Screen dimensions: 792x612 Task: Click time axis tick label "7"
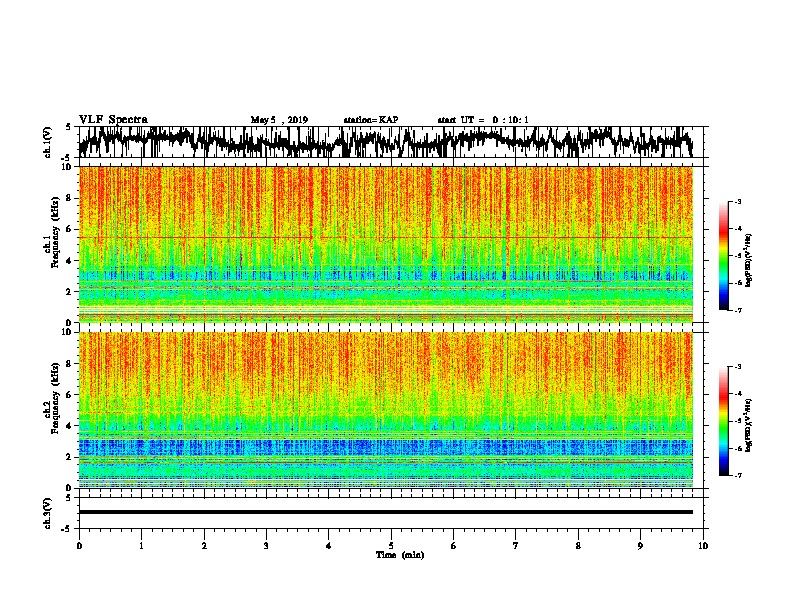(516, 546)
